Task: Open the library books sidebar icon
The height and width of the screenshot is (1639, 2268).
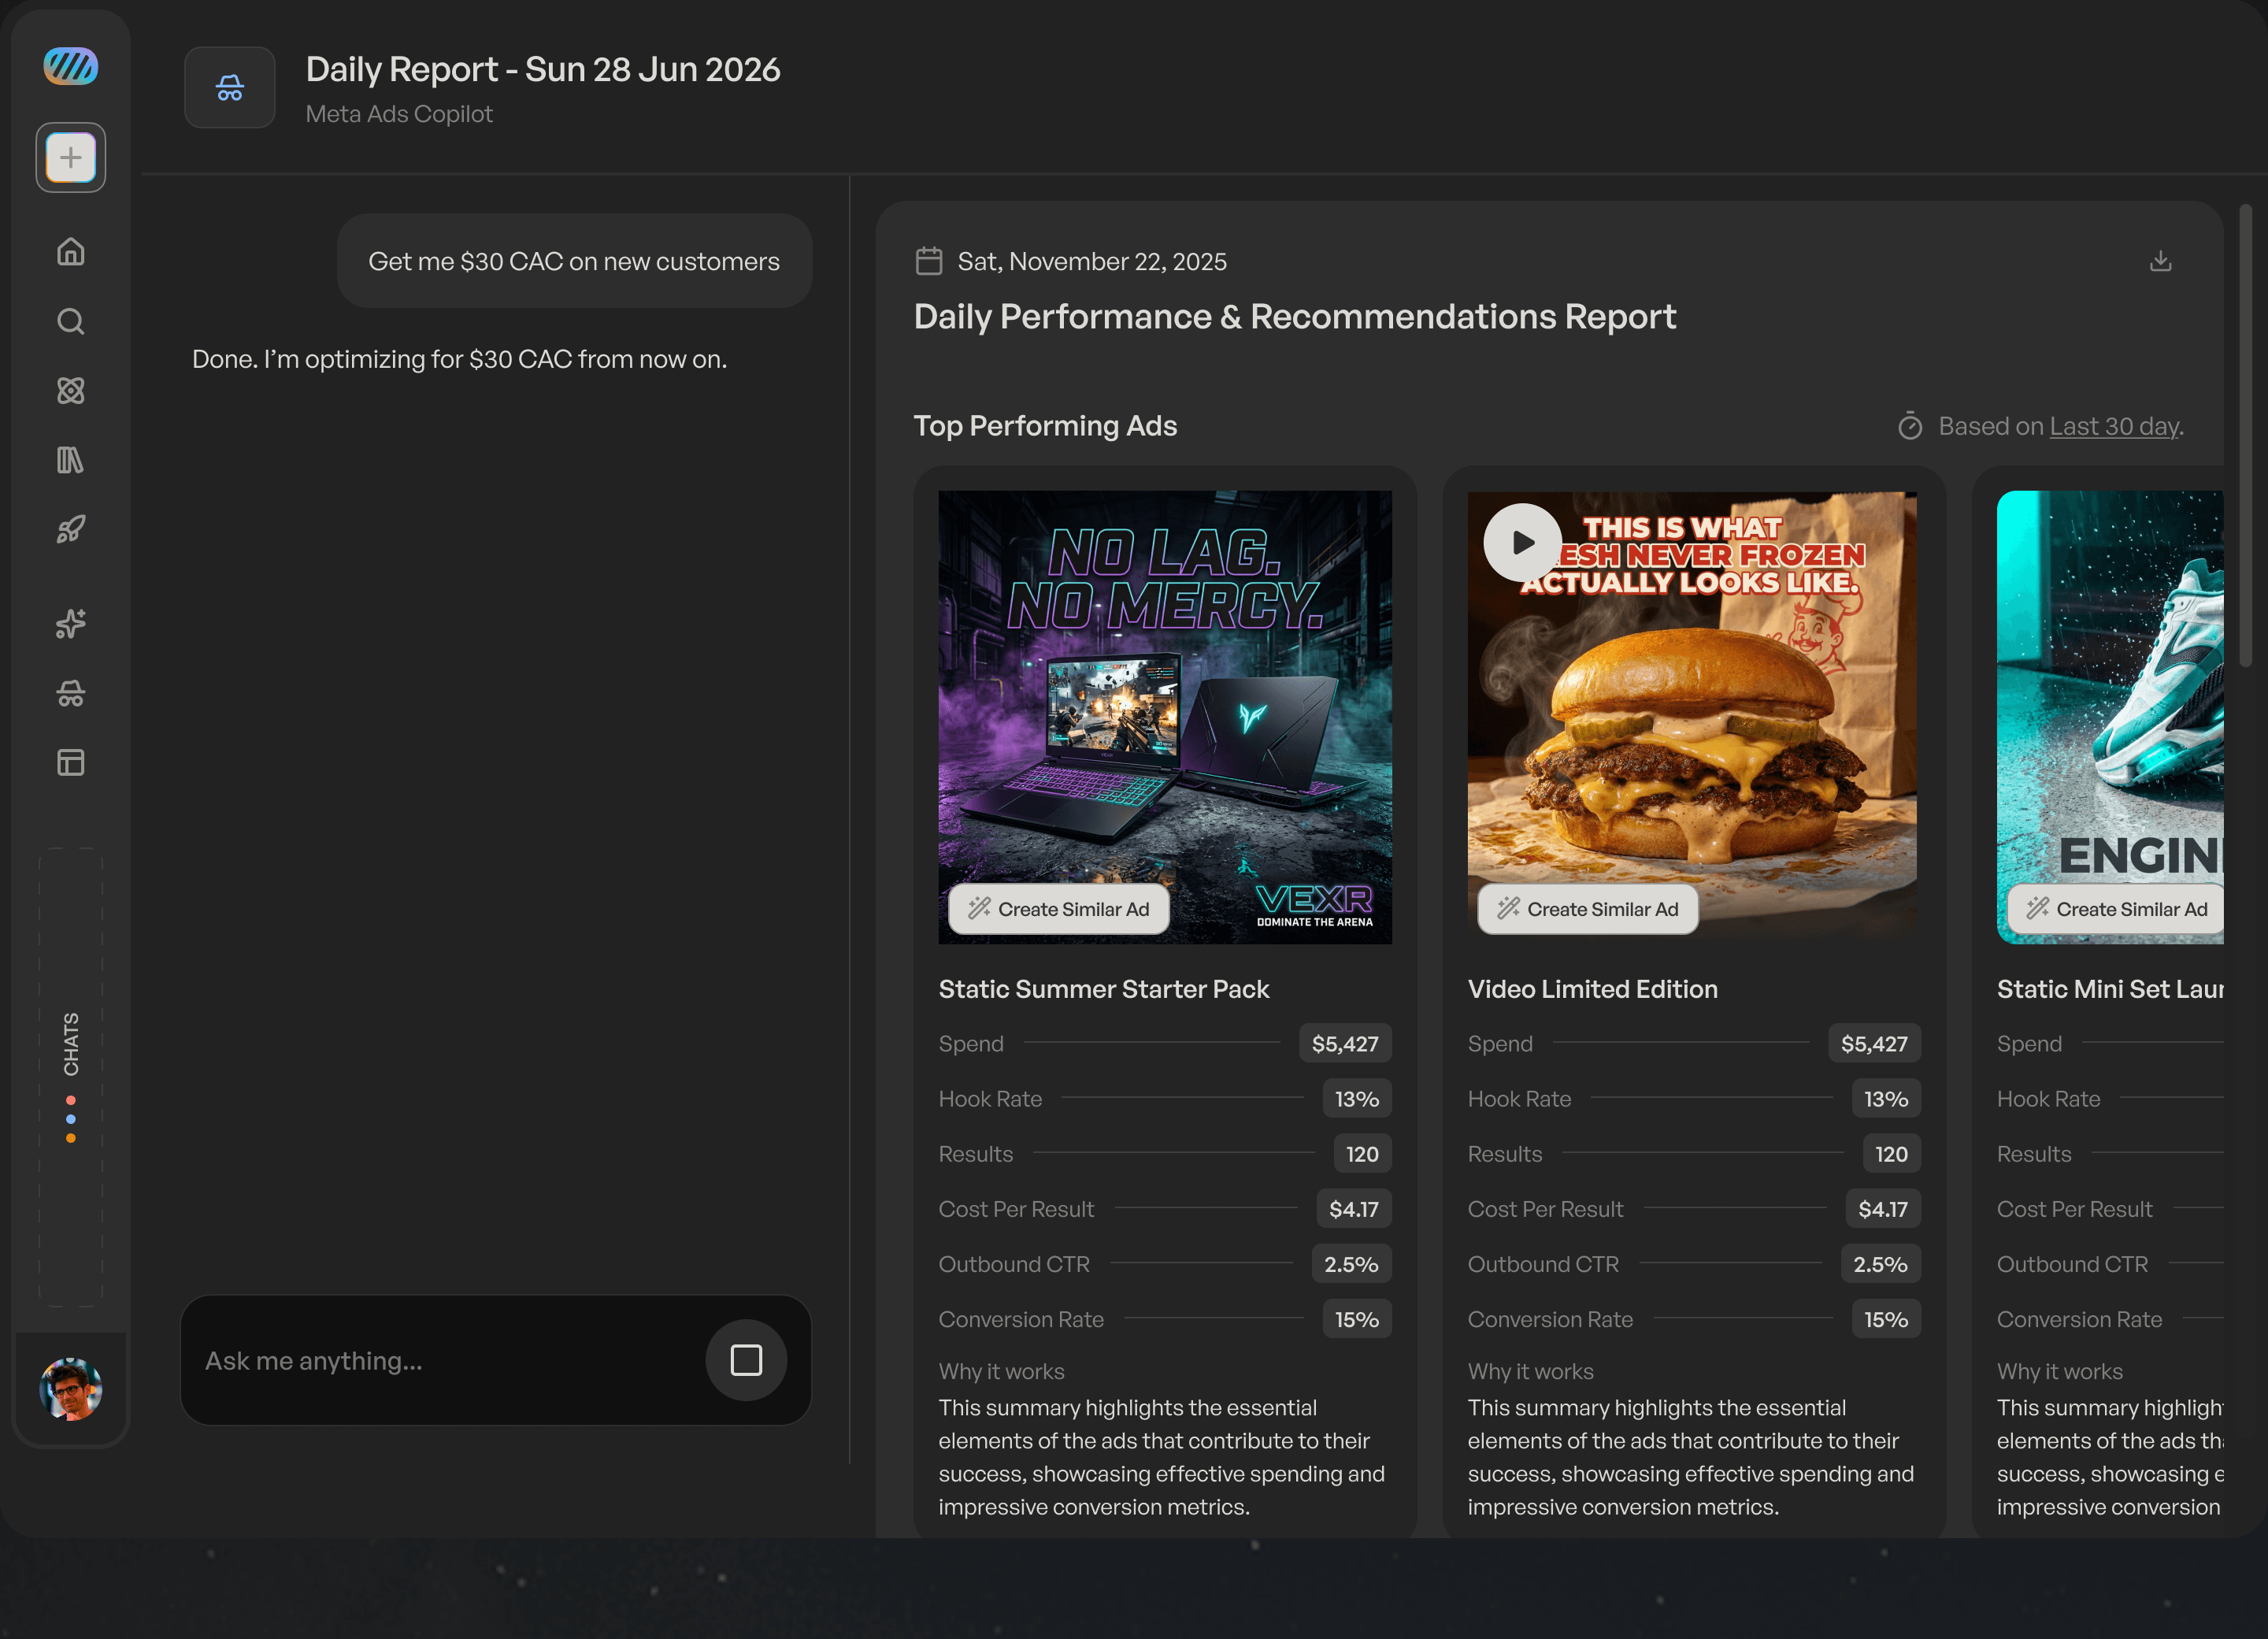Action: (70, 460)
